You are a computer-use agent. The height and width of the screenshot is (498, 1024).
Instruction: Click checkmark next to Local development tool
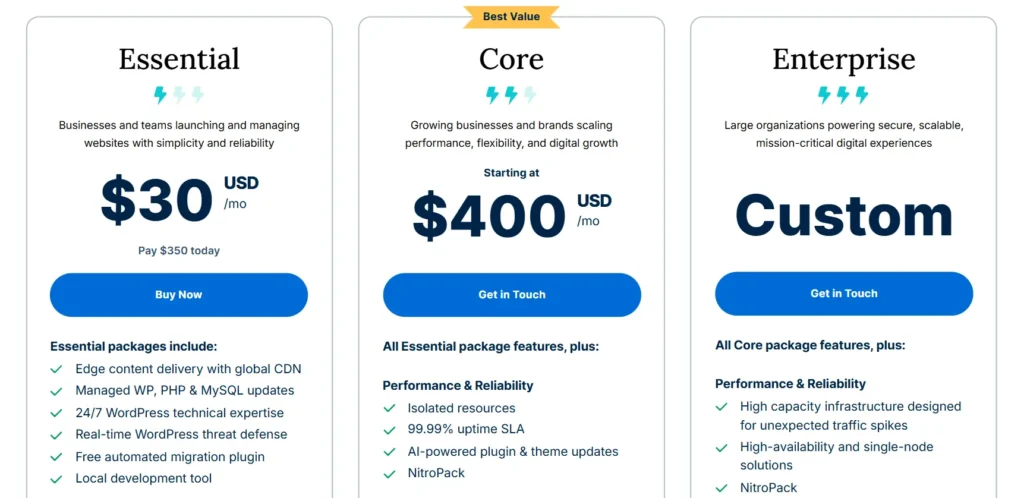[x=57, y=479]
